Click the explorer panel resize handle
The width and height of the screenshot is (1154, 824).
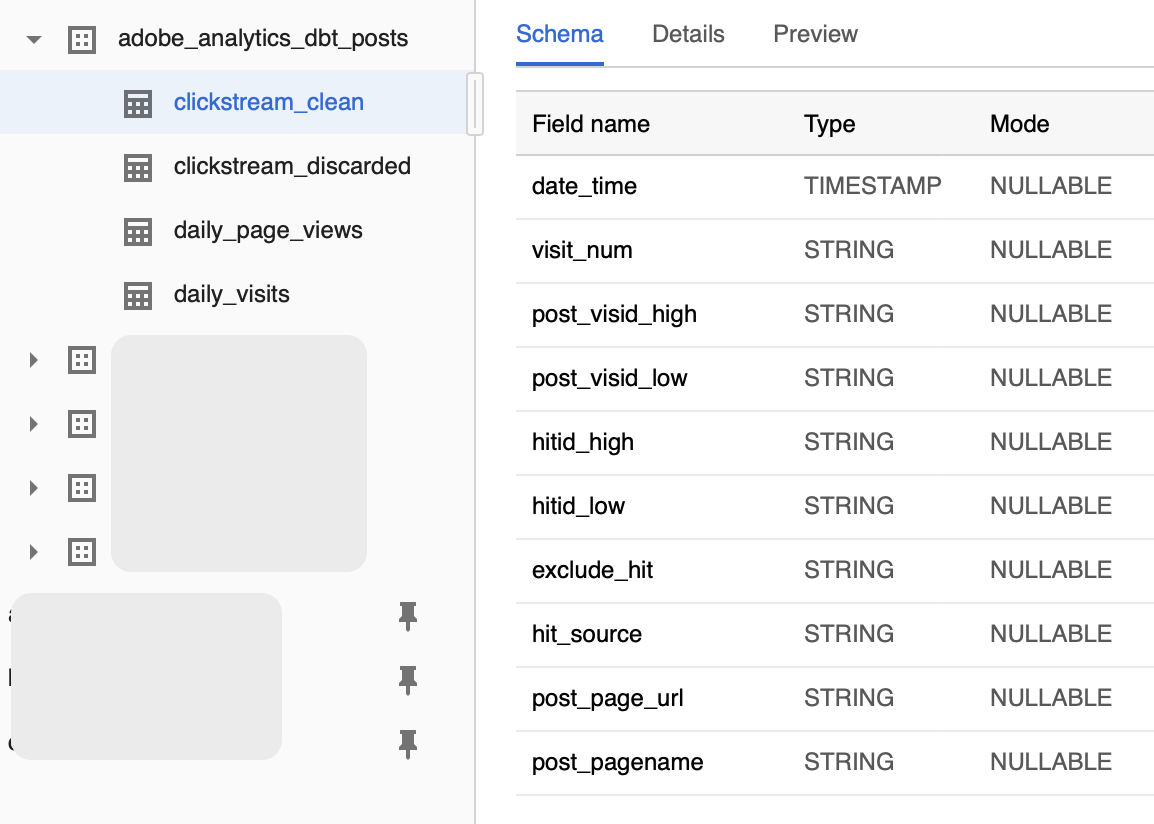[x=475, y=104]
